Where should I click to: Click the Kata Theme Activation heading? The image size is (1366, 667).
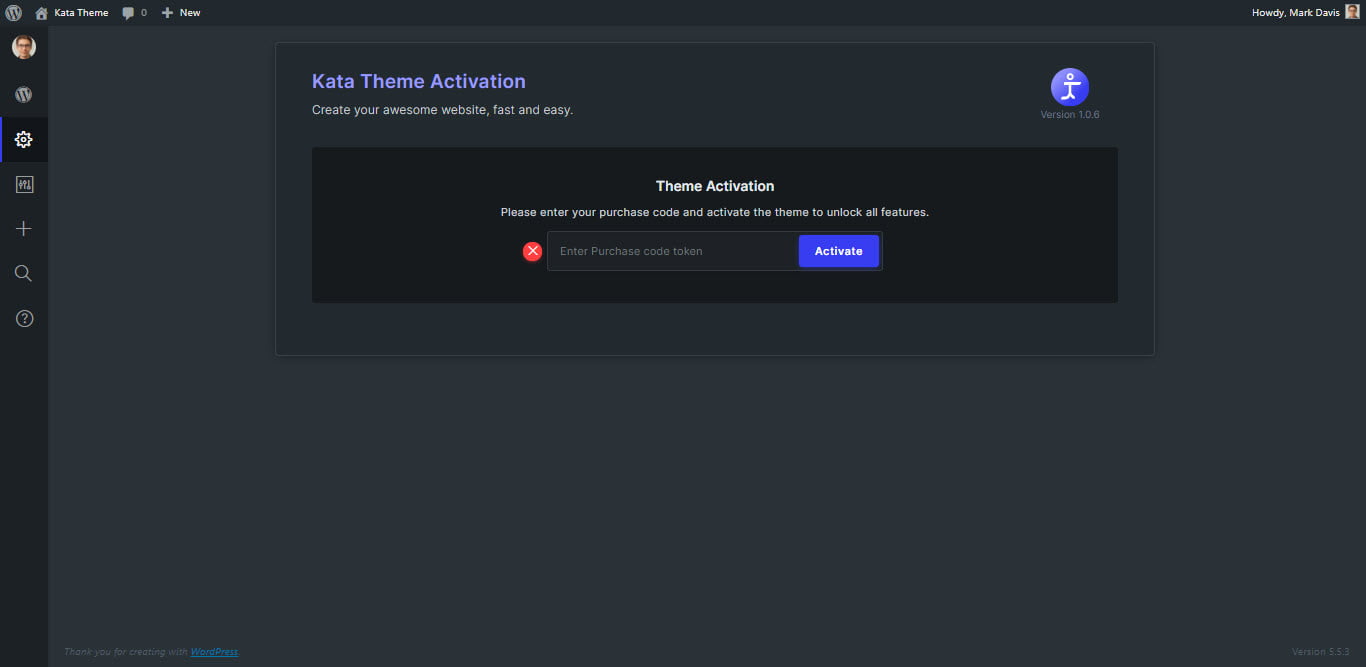[x=419, y=82]
